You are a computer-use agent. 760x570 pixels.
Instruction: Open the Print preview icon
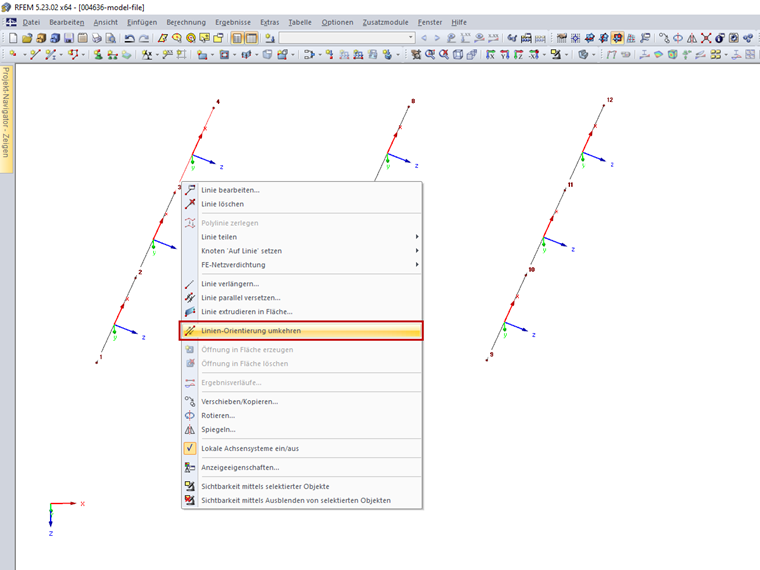coord(111,38)
